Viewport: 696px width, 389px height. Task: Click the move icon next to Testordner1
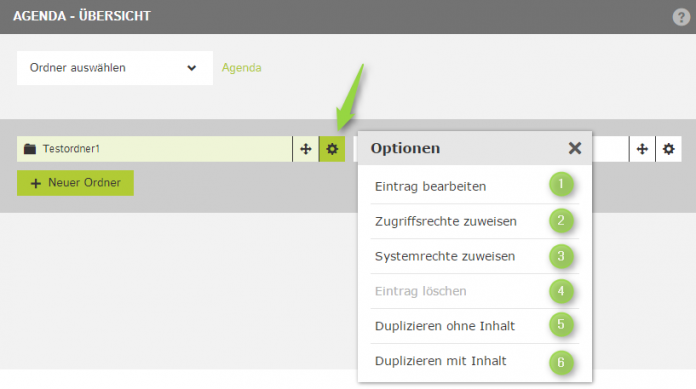(306, 149)
